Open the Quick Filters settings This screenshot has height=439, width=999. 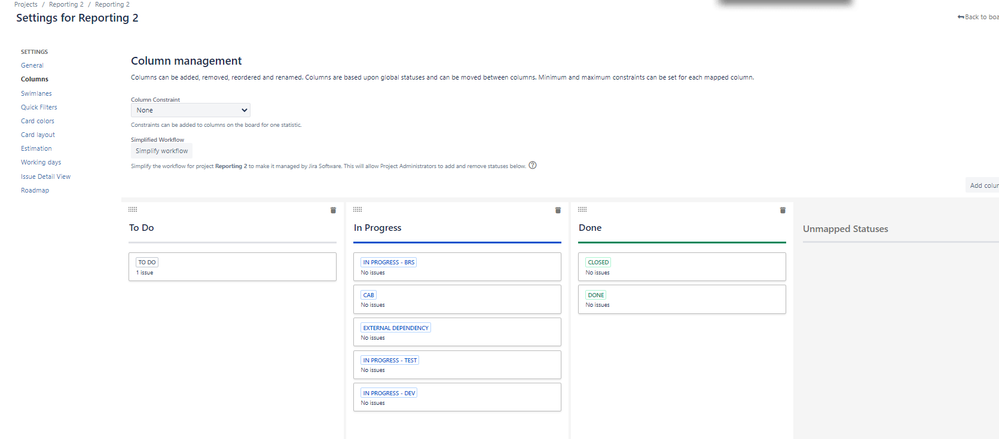(x=39, y=107)
